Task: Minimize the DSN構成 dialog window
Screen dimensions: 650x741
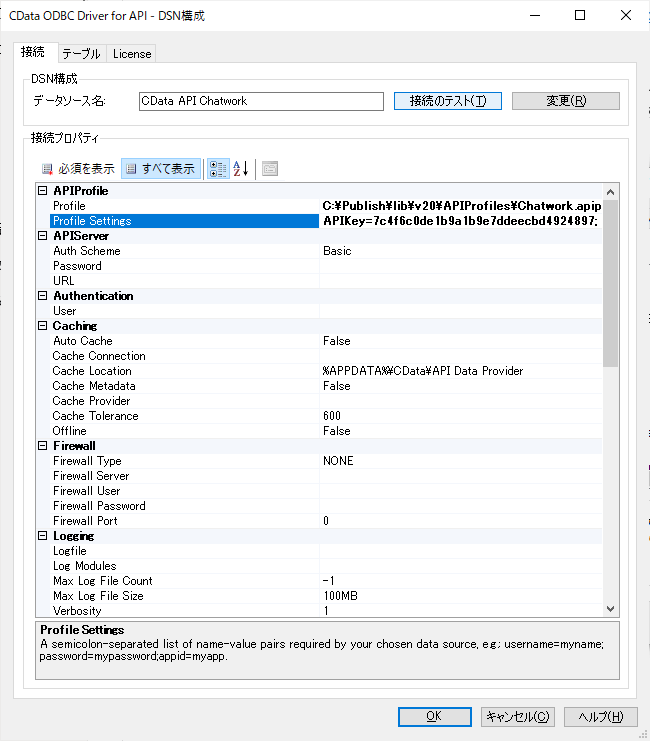Action: [x=535, y=15]
